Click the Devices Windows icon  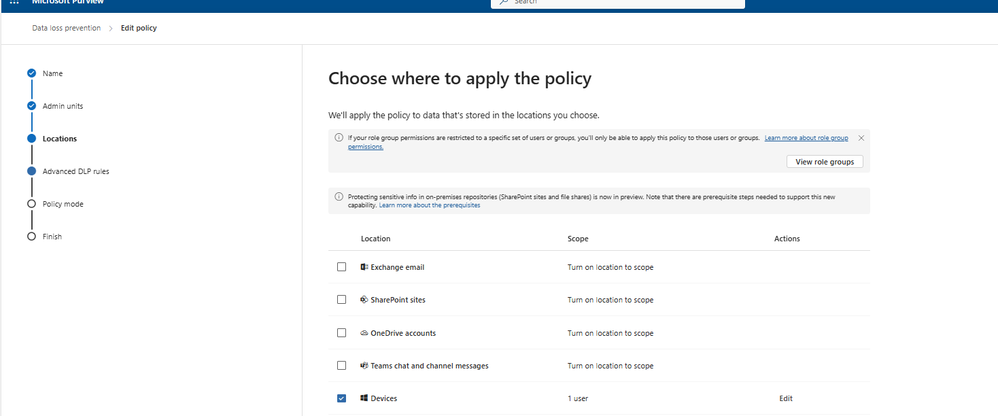[364, 398]
